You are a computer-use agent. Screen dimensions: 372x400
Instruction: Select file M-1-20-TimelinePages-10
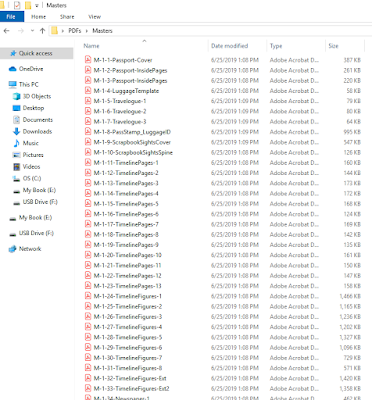(x=128, y=255)
